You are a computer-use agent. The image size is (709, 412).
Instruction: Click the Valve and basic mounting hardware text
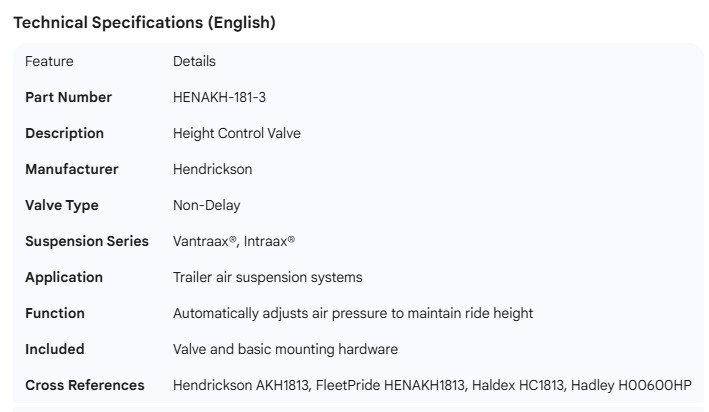285,349
